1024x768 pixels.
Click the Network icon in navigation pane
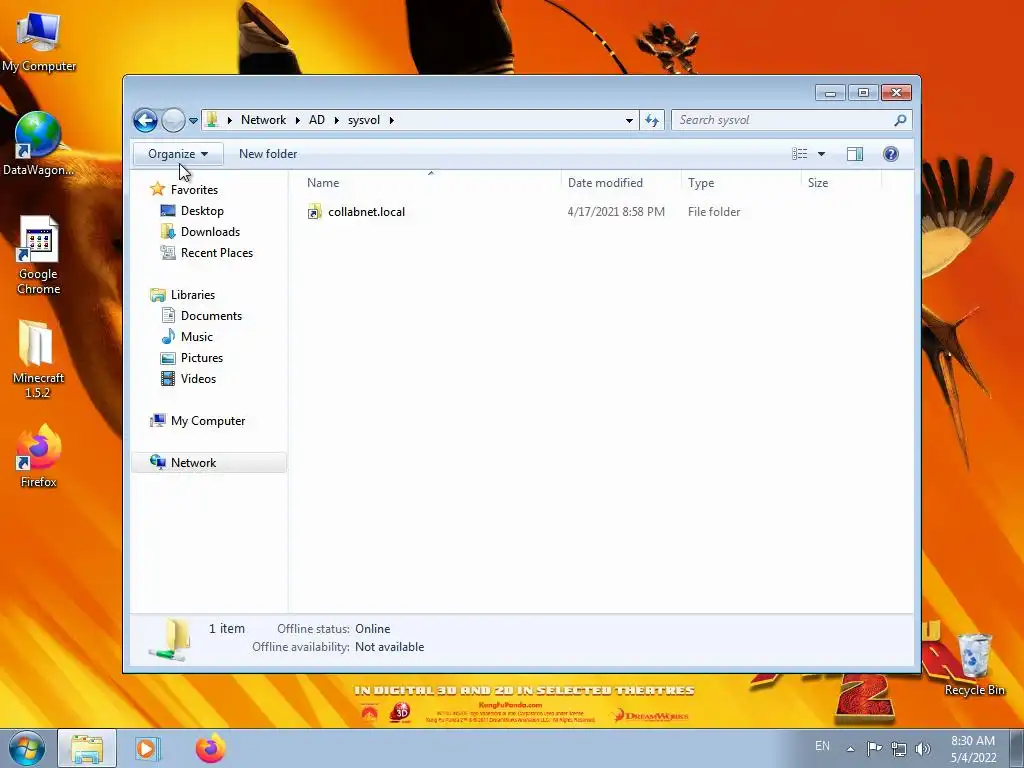(157, 462)
